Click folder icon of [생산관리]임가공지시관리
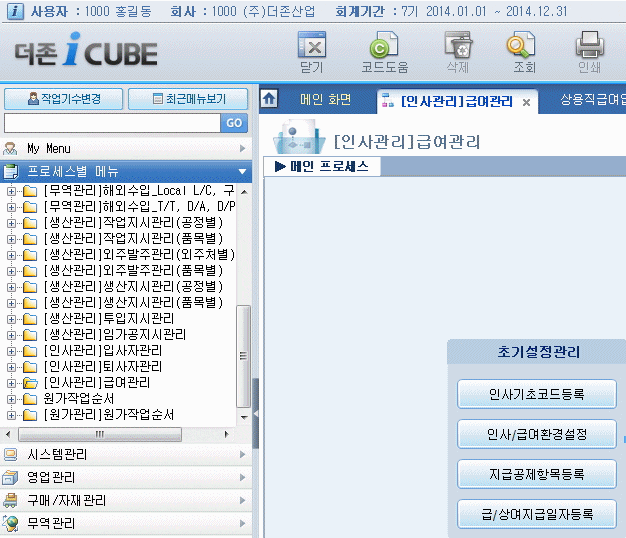 point(30,335)
